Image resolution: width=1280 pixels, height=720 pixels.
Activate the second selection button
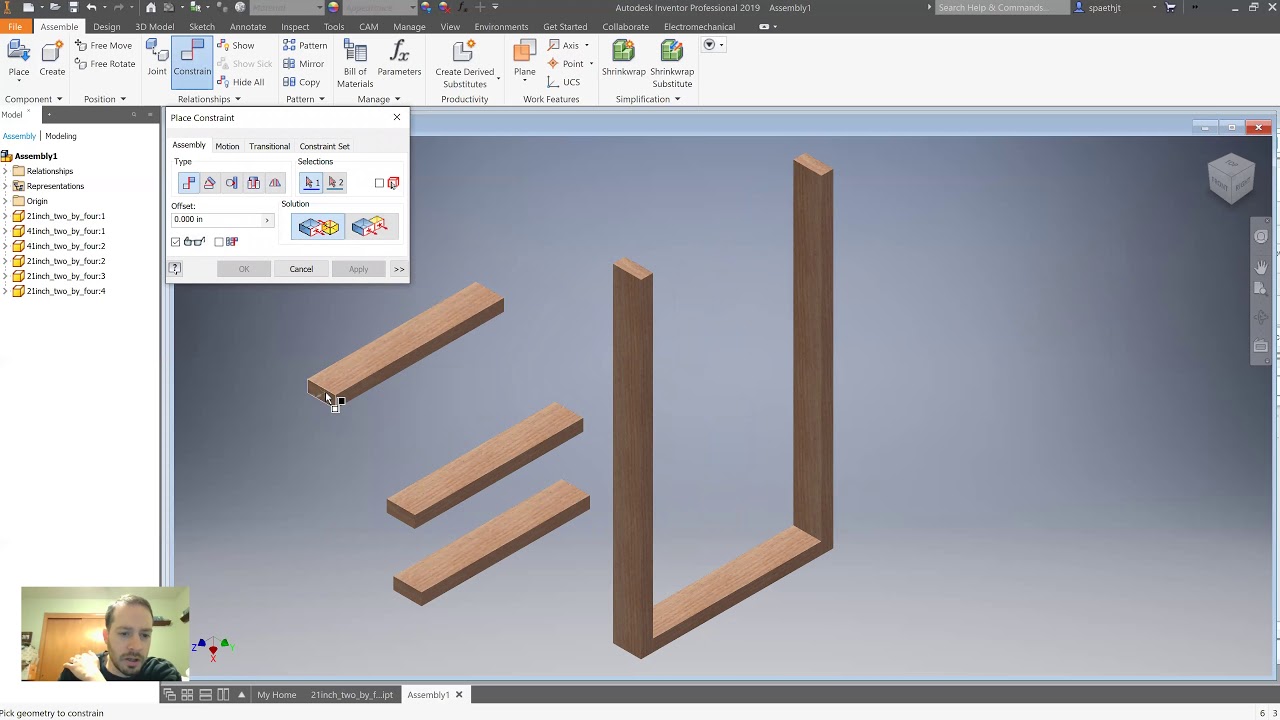pos(335,183)
